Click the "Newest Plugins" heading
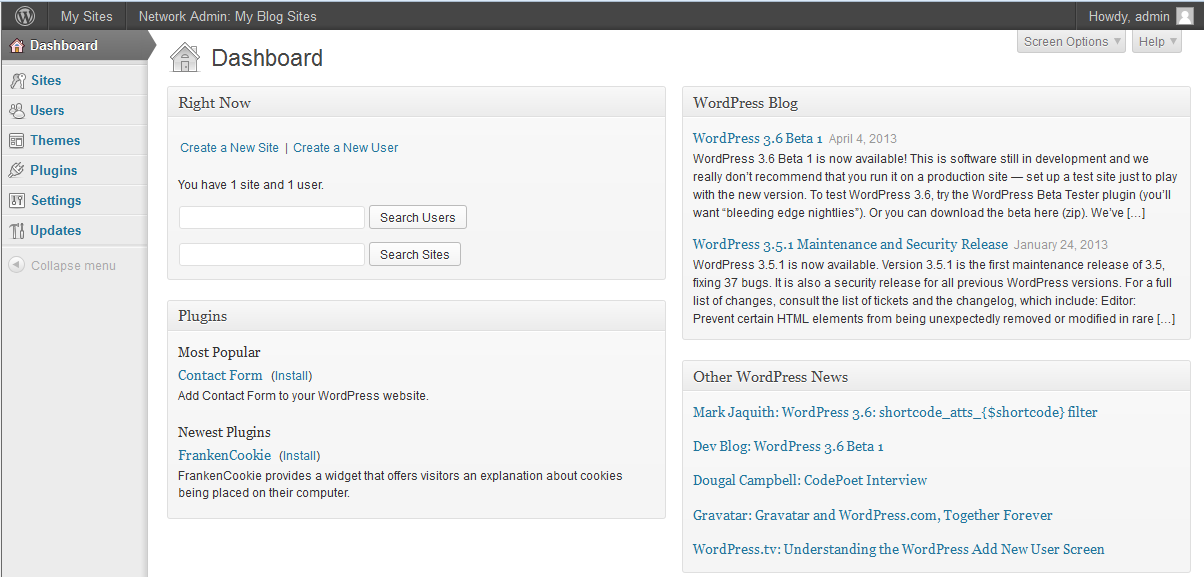The height and width of the screenshot is (577, 1204). tap(224, 432)
